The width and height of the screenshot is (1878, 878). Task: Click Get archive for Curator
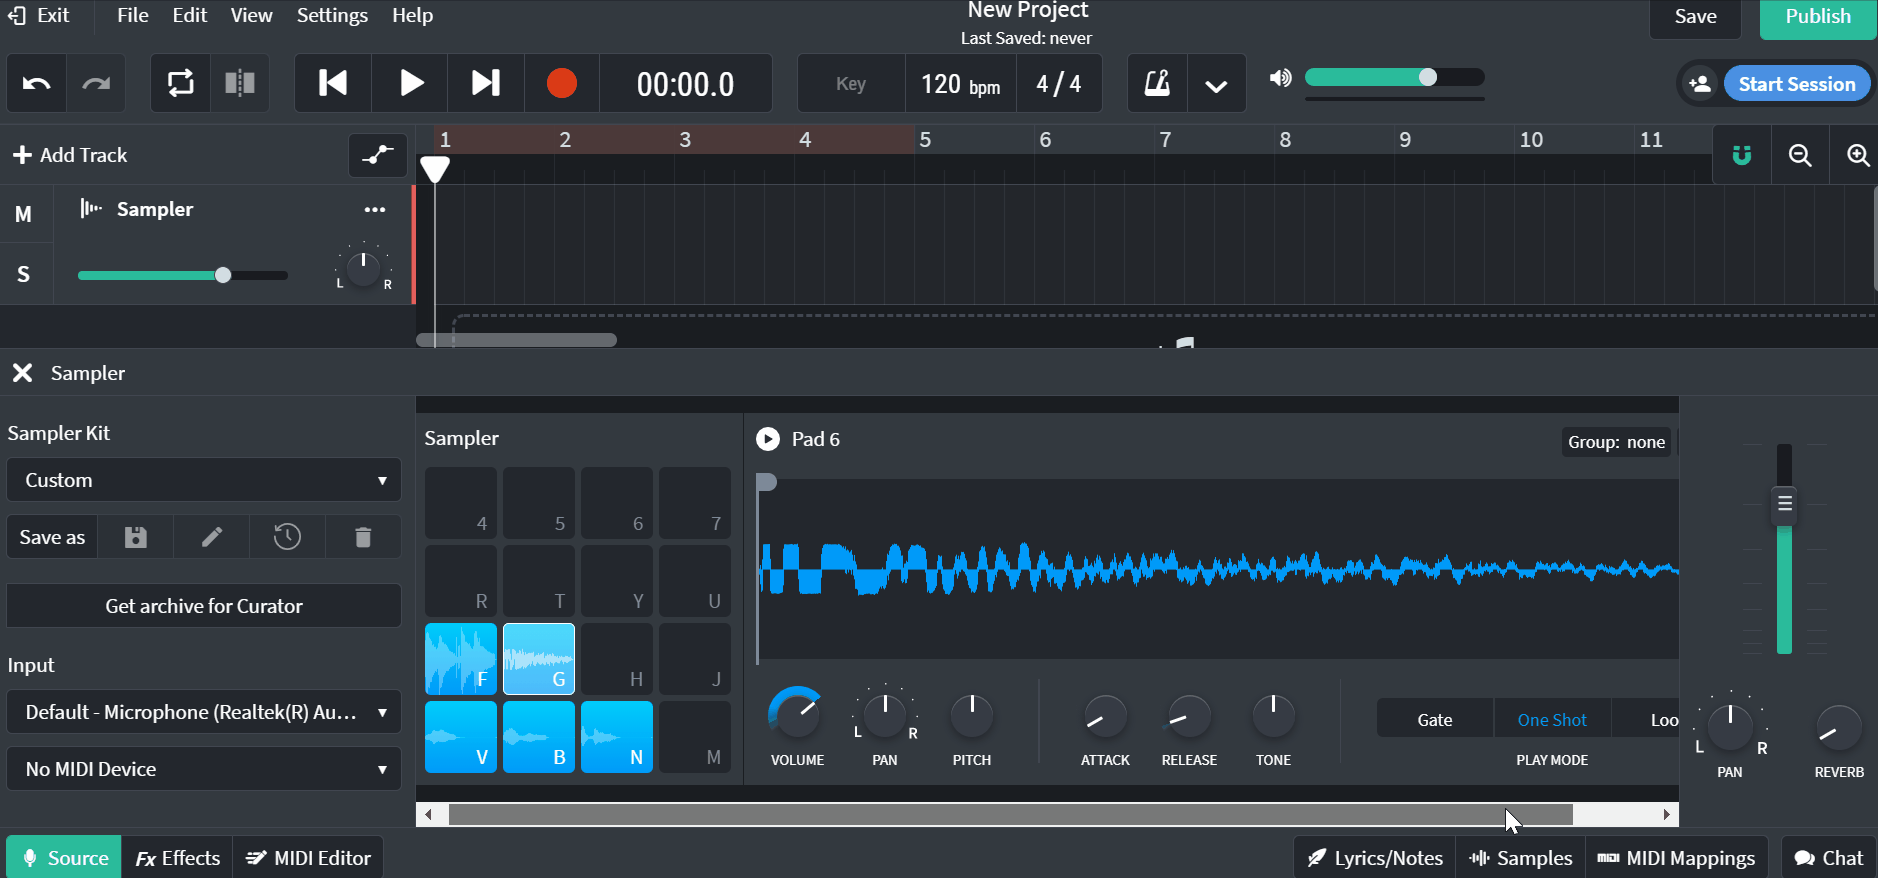204,606
